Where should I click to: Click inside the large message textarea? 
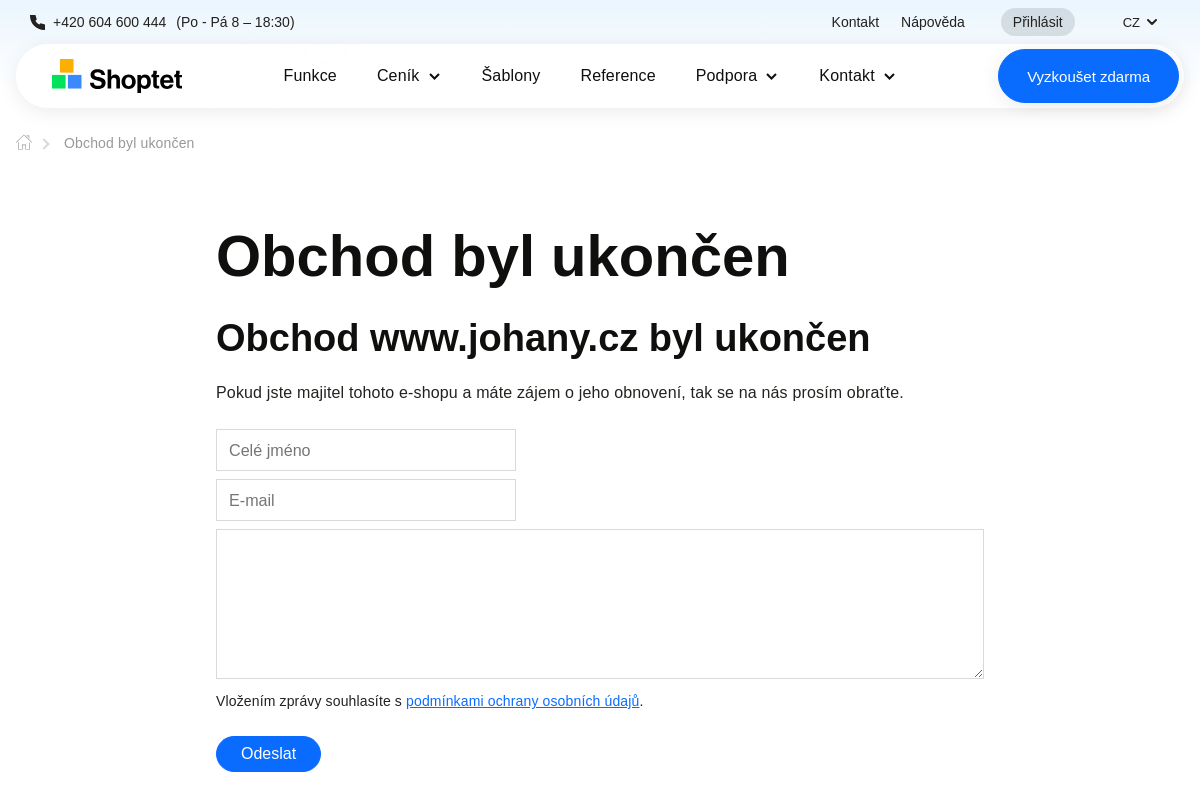[x=600, y=603]
